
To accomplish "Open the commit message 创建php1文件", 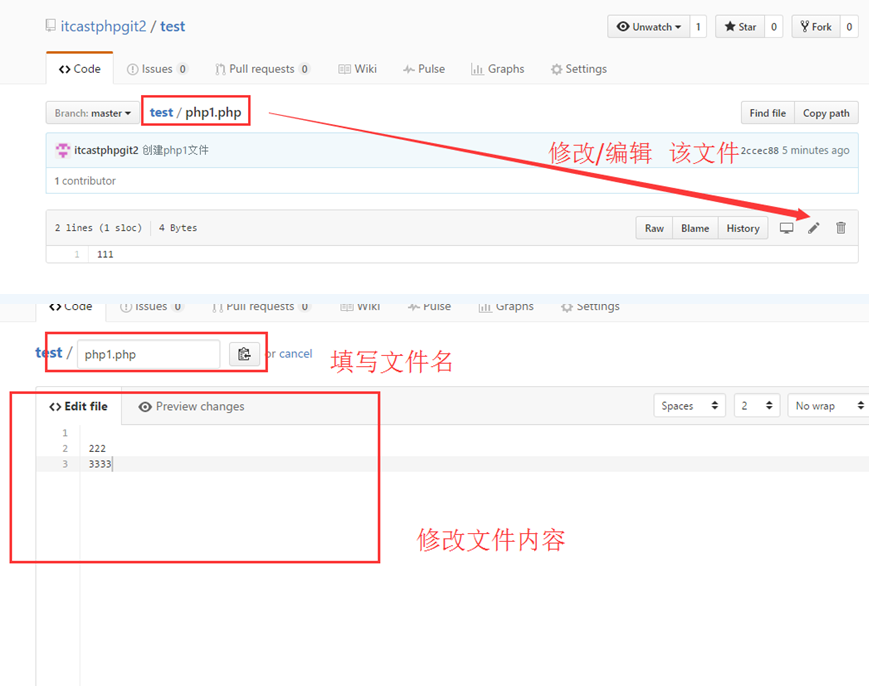I will [175, 150].
